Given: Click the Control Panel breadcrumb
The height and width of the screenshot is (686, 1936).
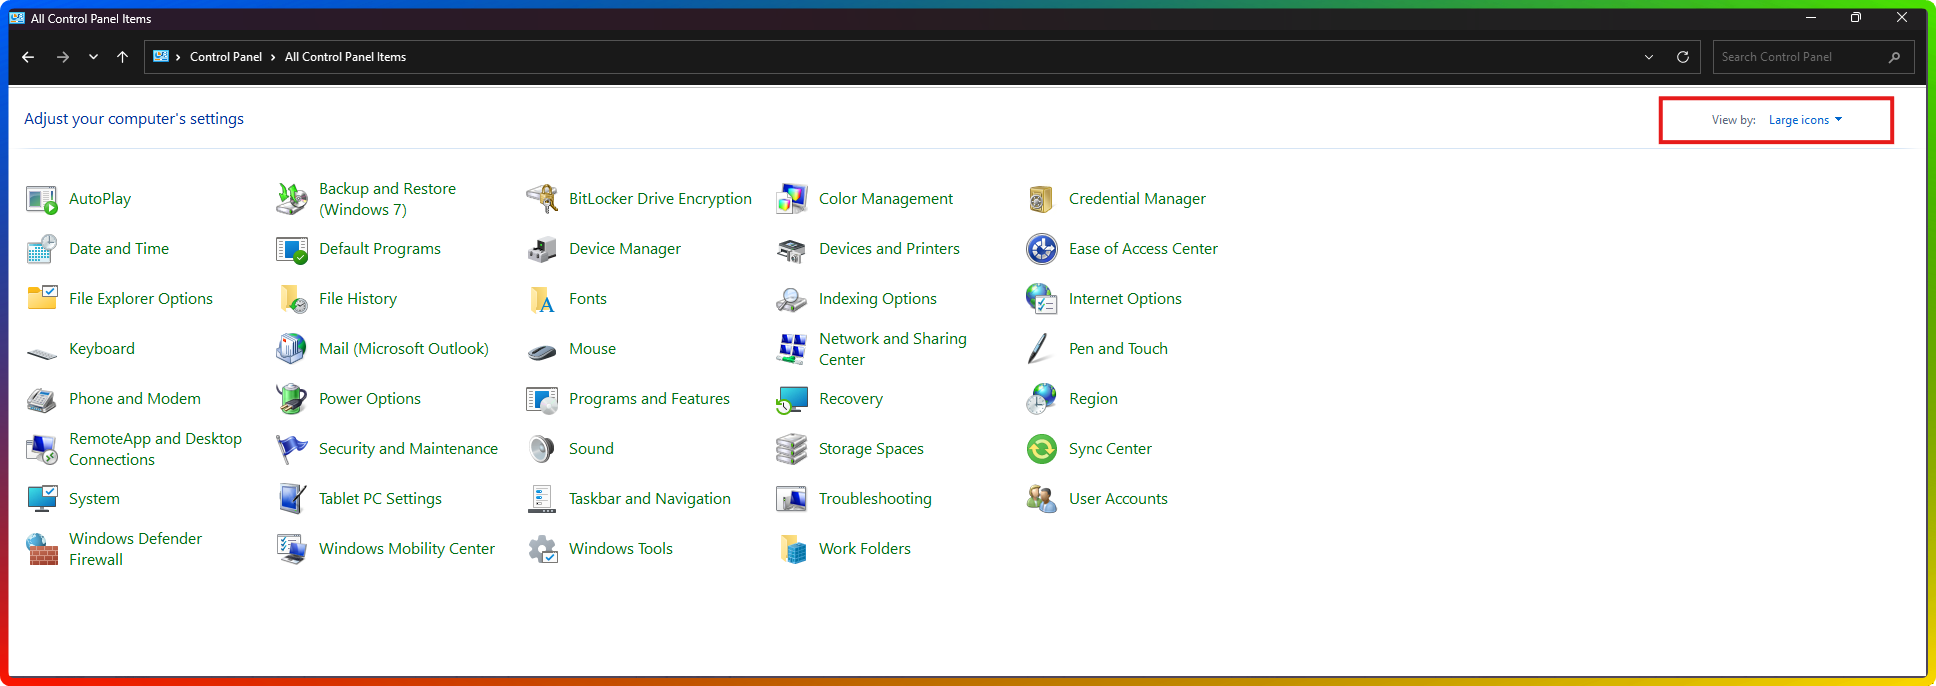Looking at the screenshot, I should click(x=226, y=57).
